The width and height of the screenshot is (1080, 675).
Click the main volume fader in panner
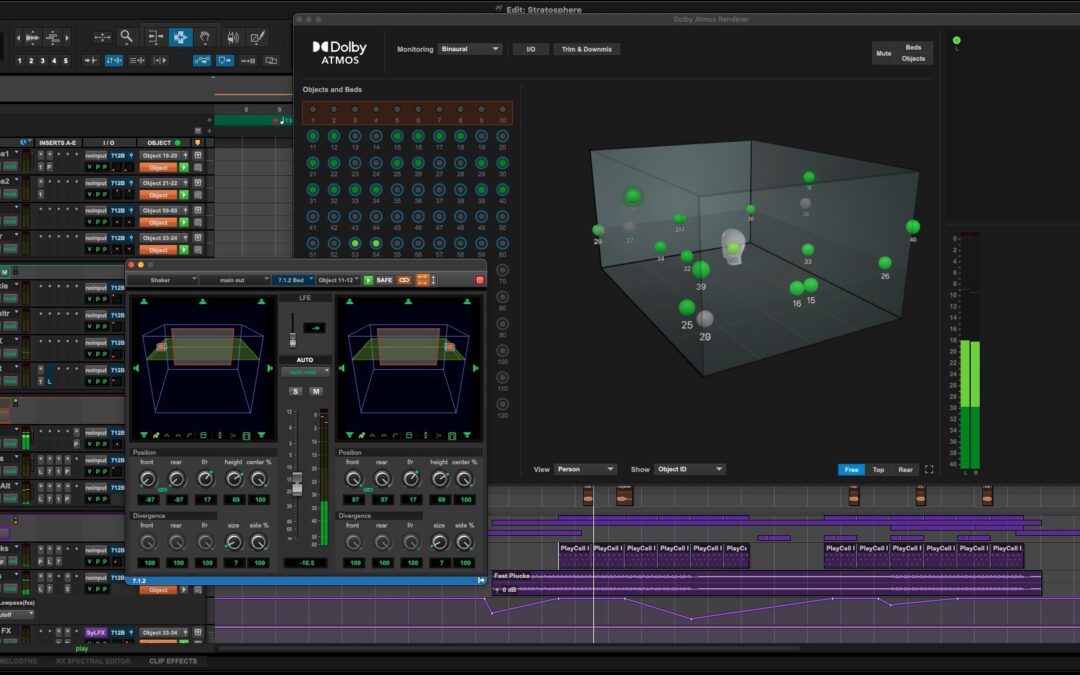click(x=297, y=484)
